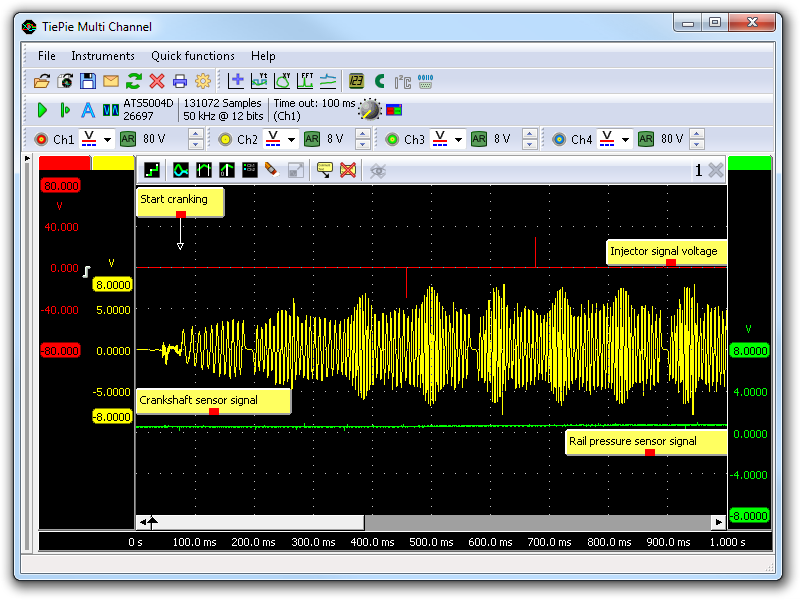This screenshot has height=600, width=800.
Task: Toggle Ch3 green channel indicator
Action: click(x=392, y=139)
